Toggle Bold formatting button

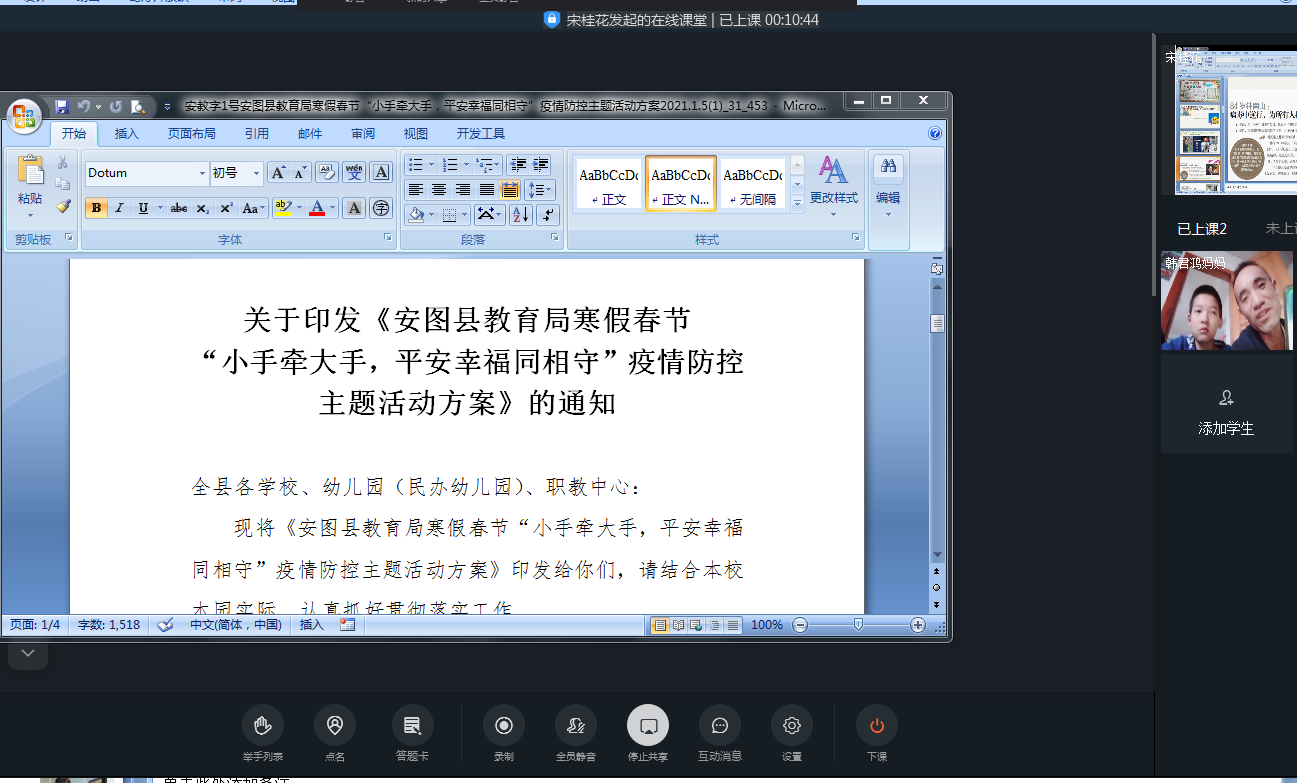[x=96, y=208]
